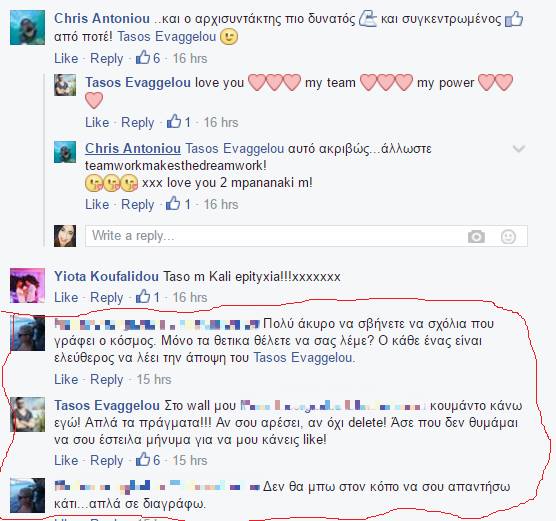Click like count icon on Yiota Koufalidou's comment
Image resolution: width=556 pixels, height=521 pixels.
pyautogui.click(x=148, y=297)
